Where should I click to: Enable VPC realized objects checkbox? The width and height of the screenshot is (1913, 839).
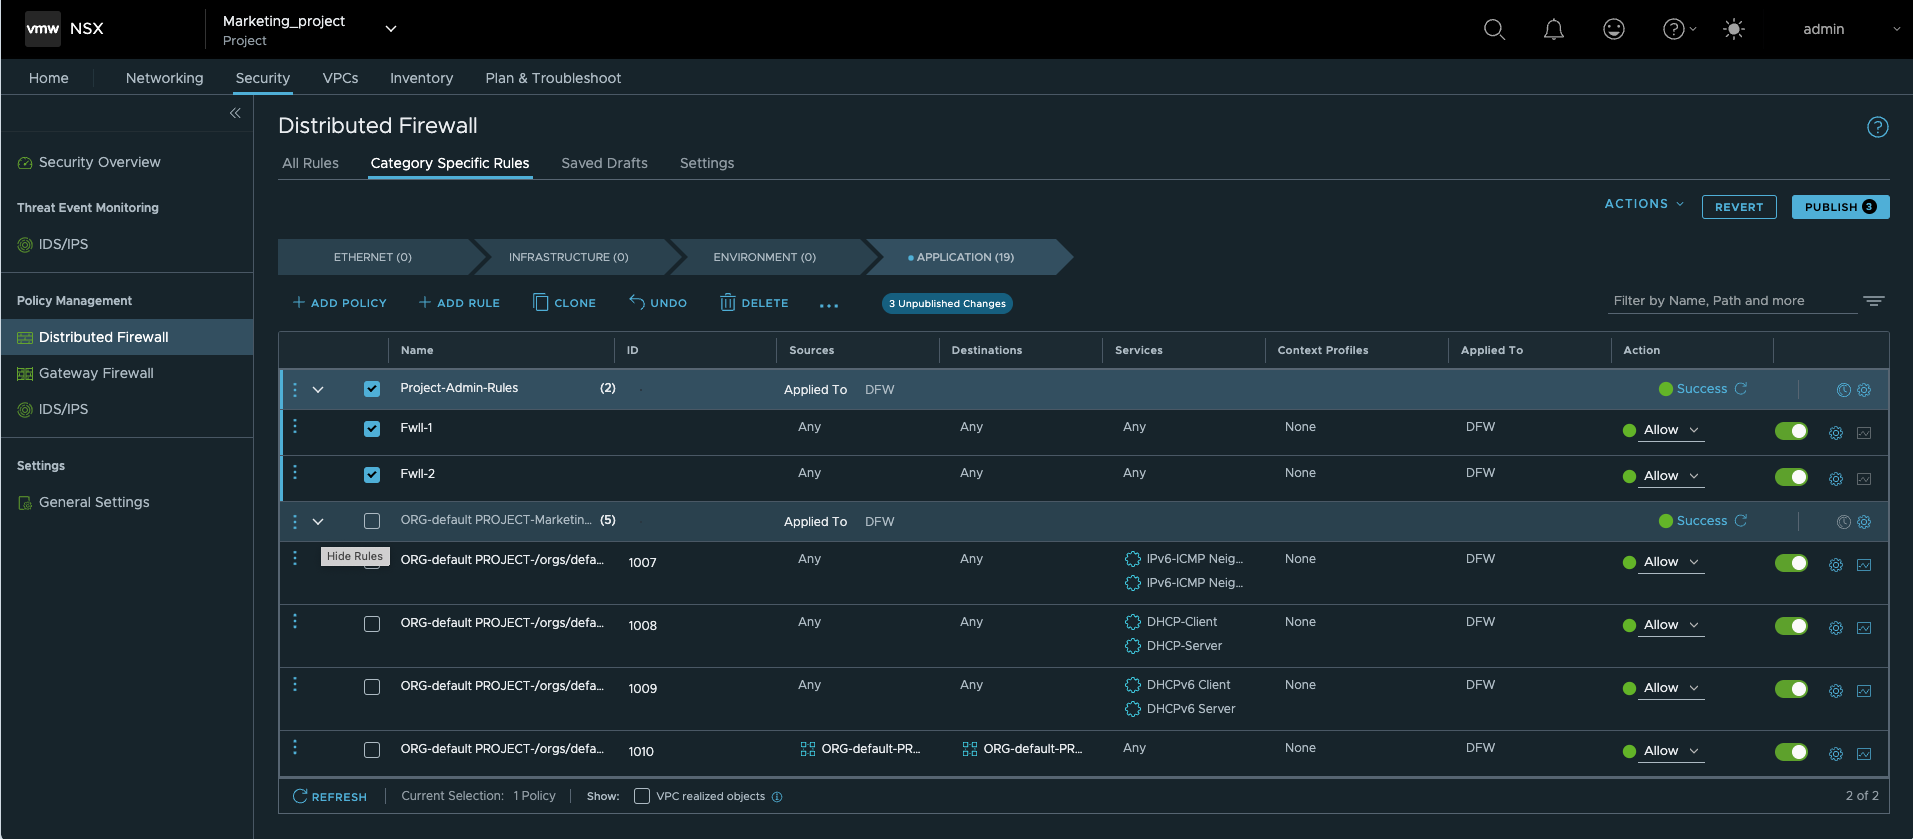click(642, 796)
